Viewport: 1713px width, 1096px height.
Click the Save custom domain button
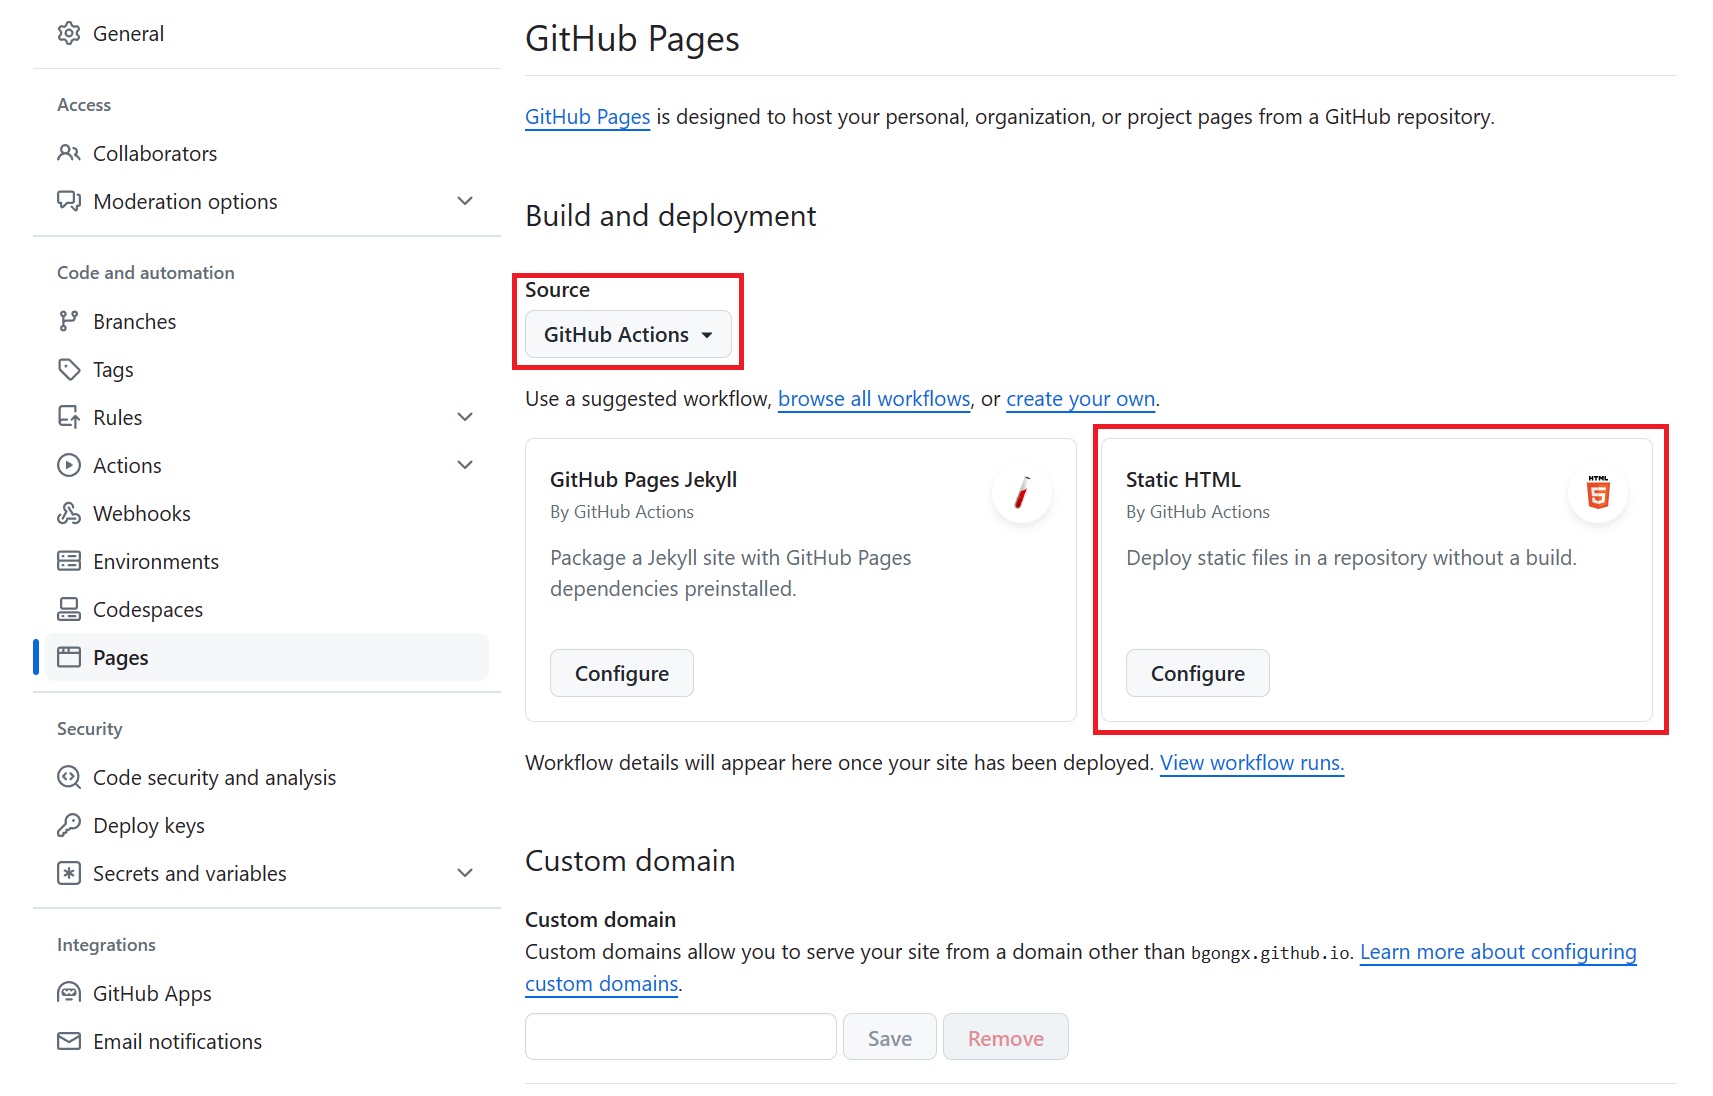click(890, 1037)
